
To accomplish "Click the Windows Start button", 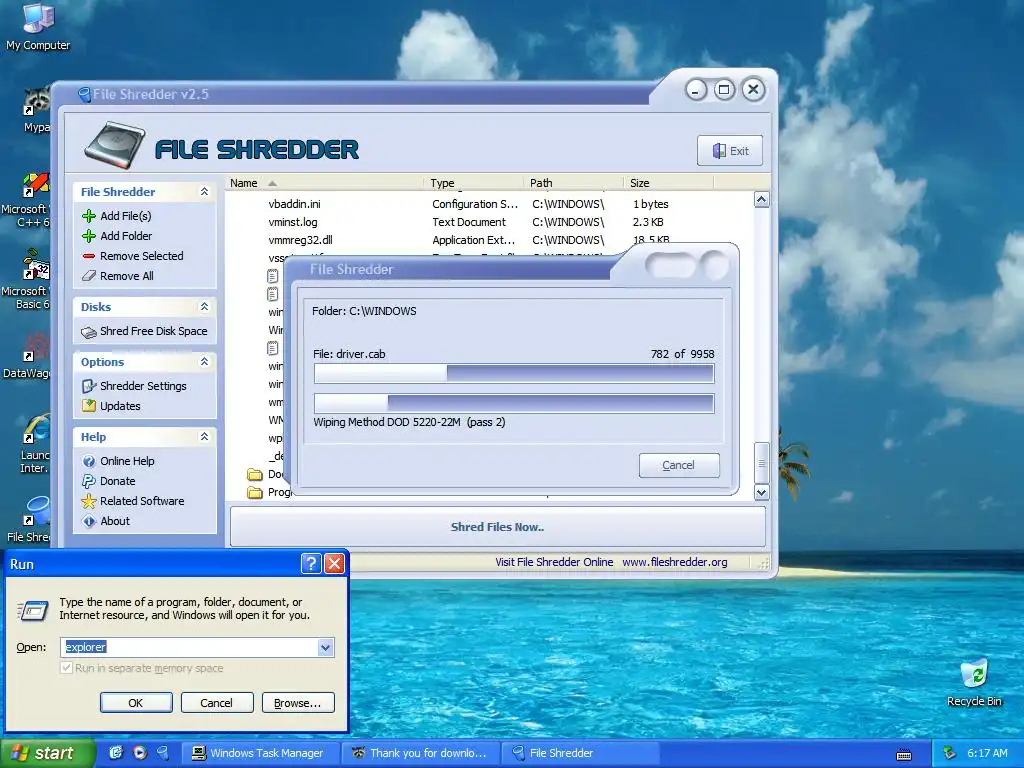I will [x=47, y=753].
